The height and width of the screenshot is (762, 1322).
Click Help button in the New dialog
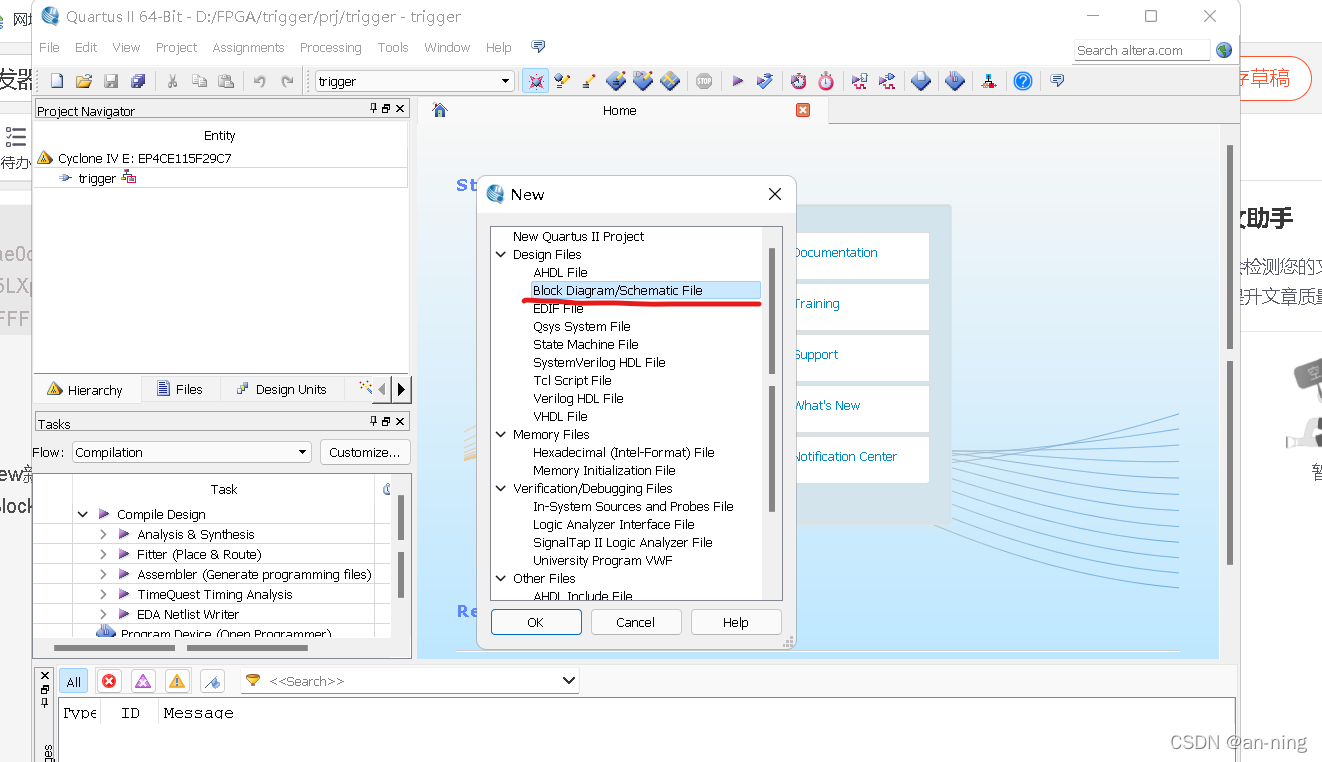(x=736, y=622)
